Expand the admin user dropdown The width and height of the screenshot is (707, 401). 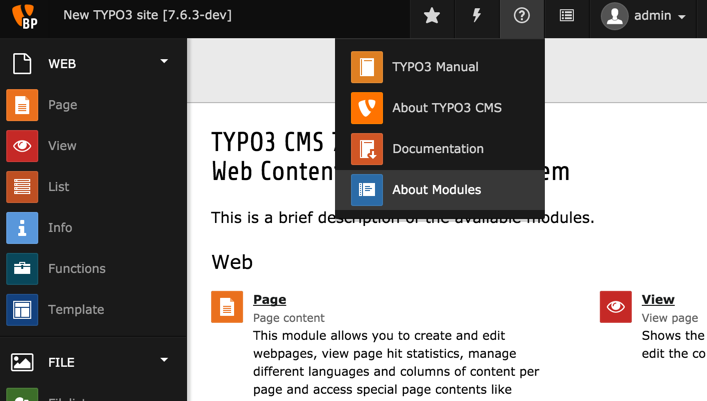(682, 17)
